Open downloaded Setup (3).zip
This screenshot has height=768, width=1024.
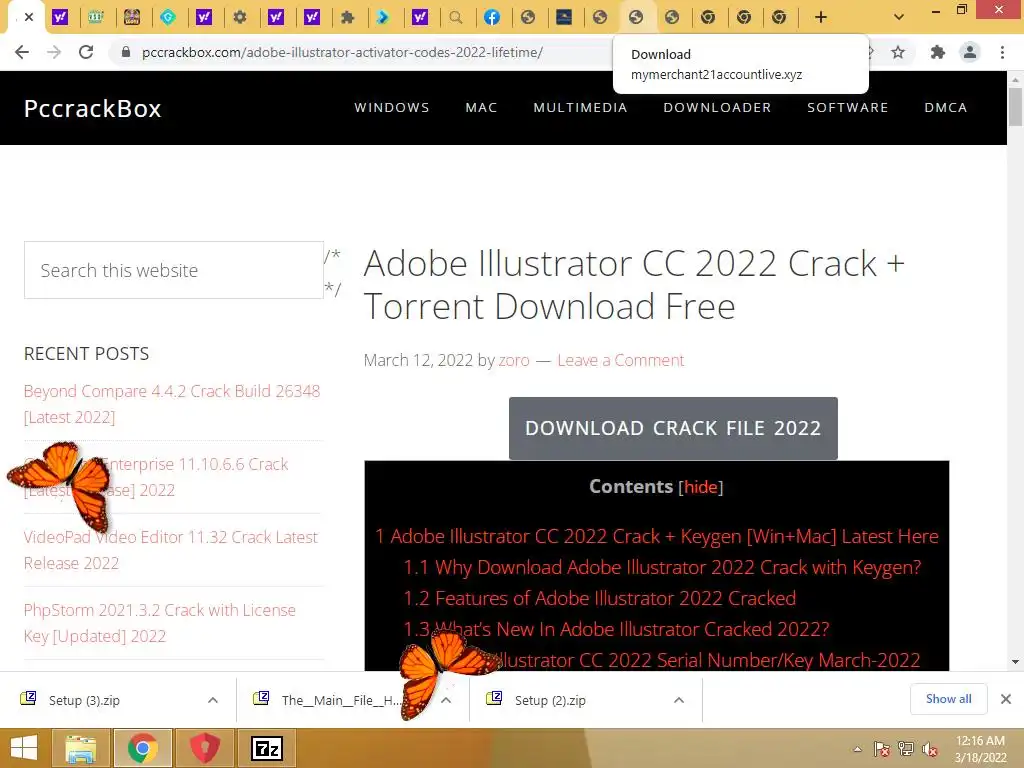point(84,700)
